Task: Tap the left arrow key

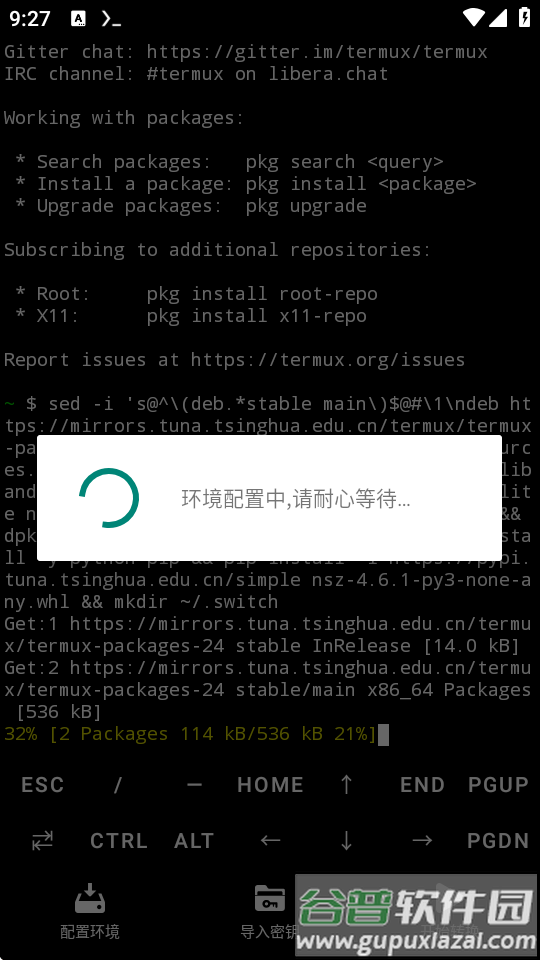Action: coord(270,841)
